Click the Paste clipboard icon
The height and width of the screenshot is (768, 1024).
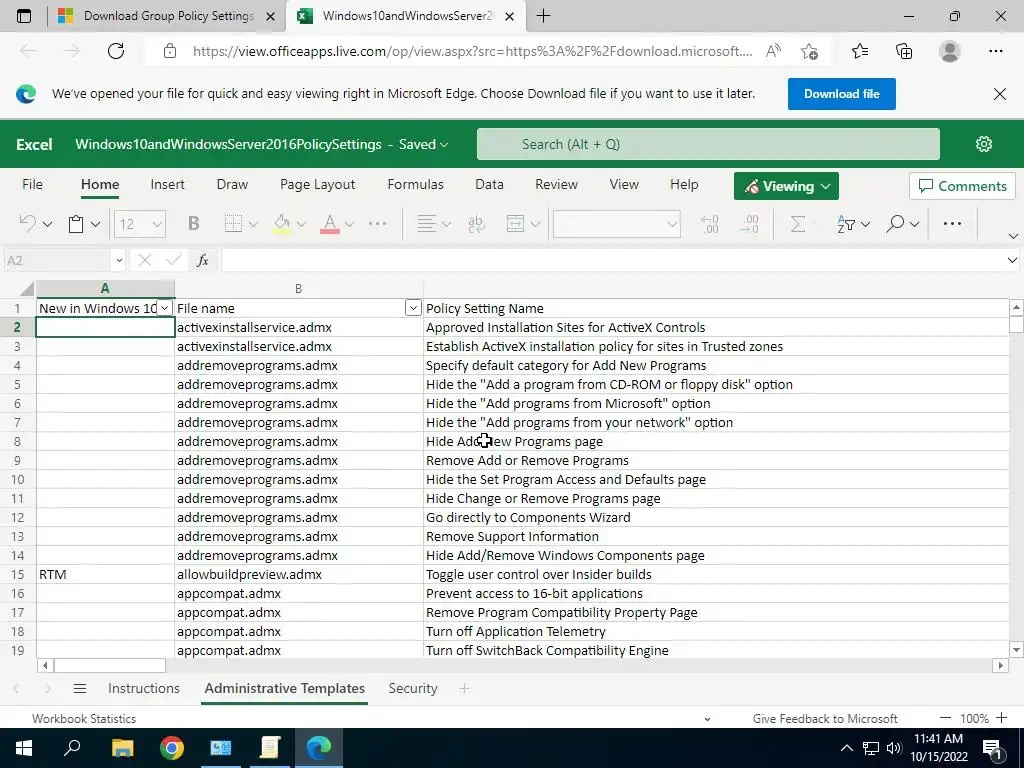[x=76, y=224]
